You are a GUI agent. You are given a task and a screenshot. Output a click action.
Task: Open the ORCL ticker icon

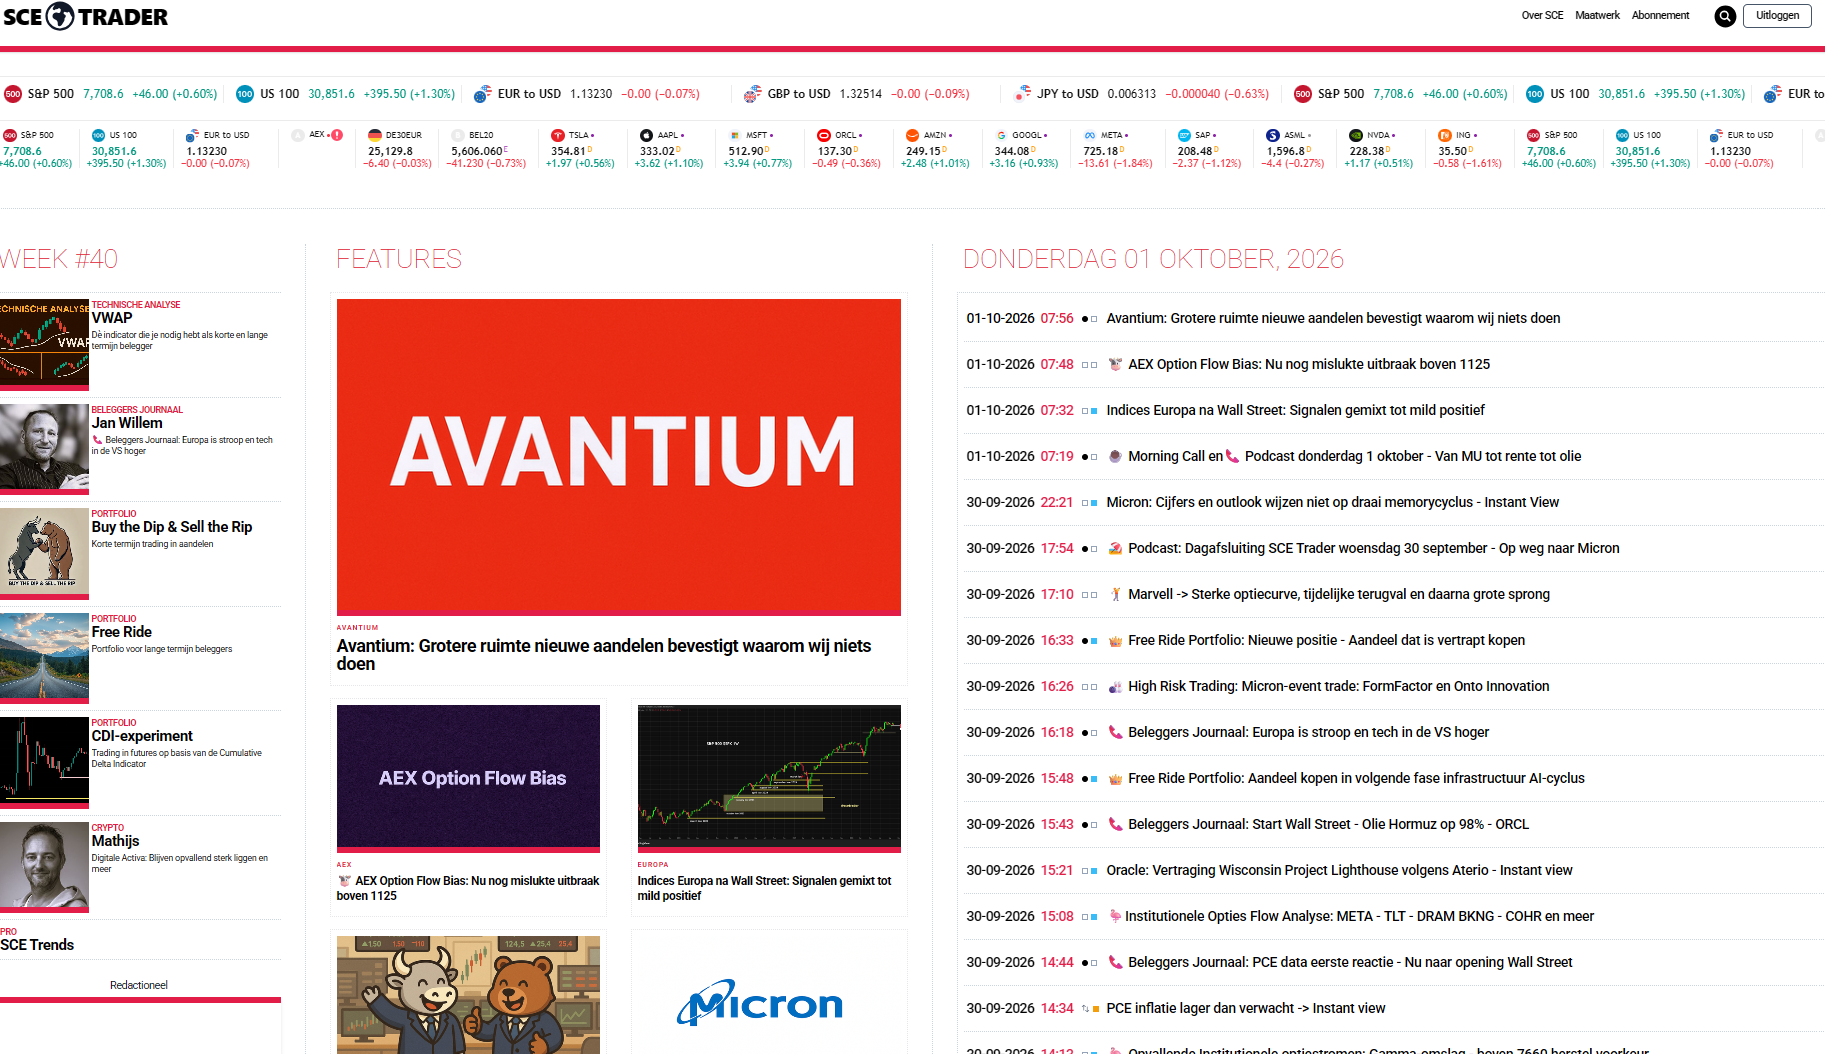(824, 135)
